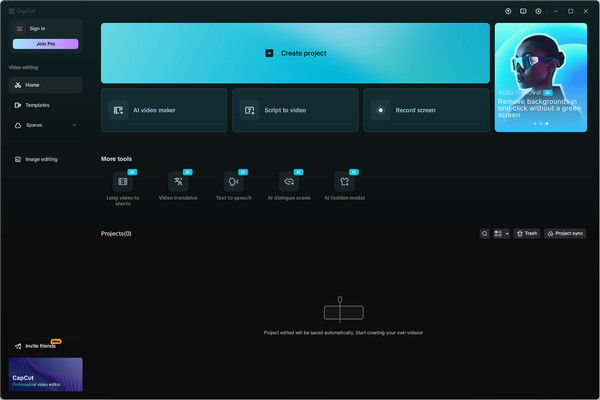Go to Home in the sidebar
This screenshot has height=400, width=600.
tap(46, 85)
